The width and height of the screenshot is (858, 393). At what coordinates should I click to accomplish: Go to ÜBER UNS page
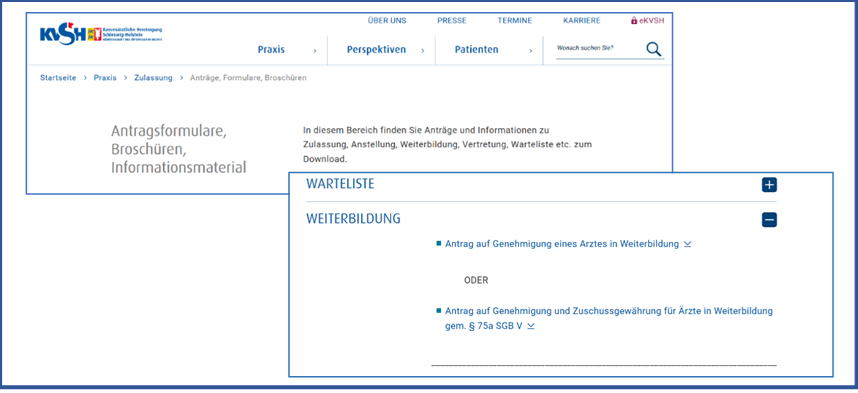[x=387, y=21]
